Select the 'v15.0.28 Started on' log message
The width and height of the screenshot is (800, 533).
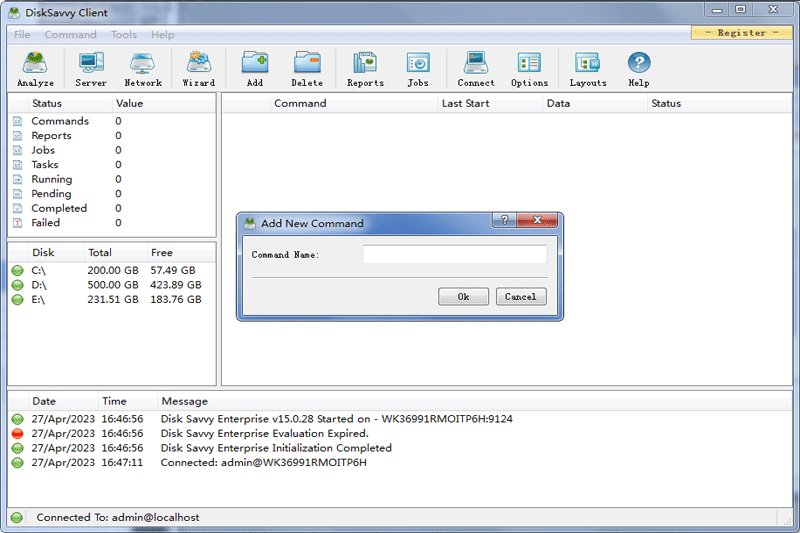[x=336, y=419]
